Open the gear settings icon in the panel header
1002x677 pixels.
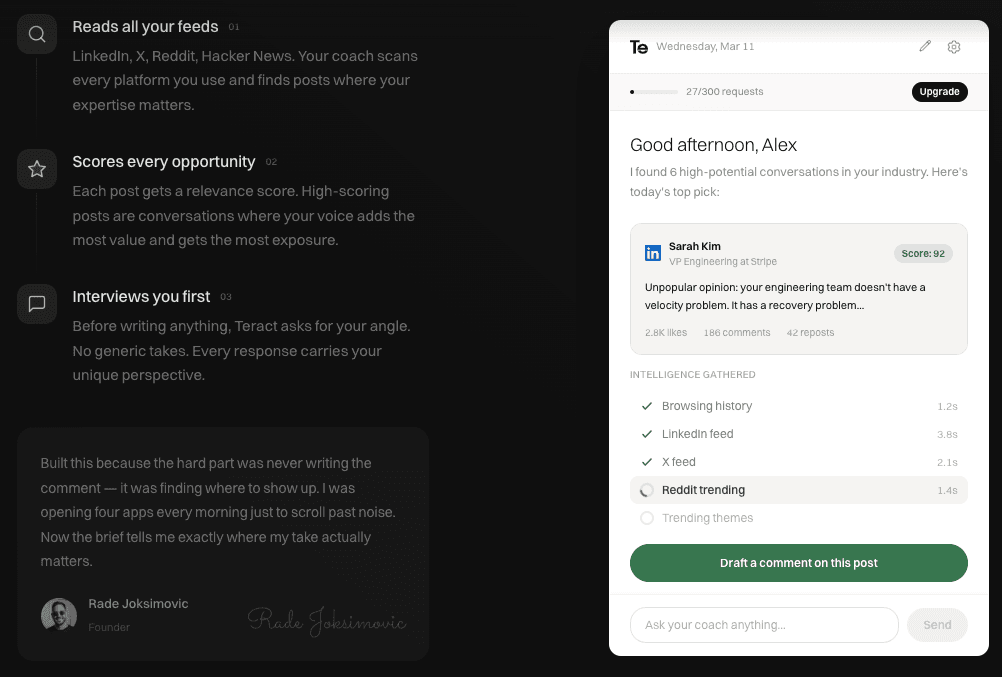953,47
